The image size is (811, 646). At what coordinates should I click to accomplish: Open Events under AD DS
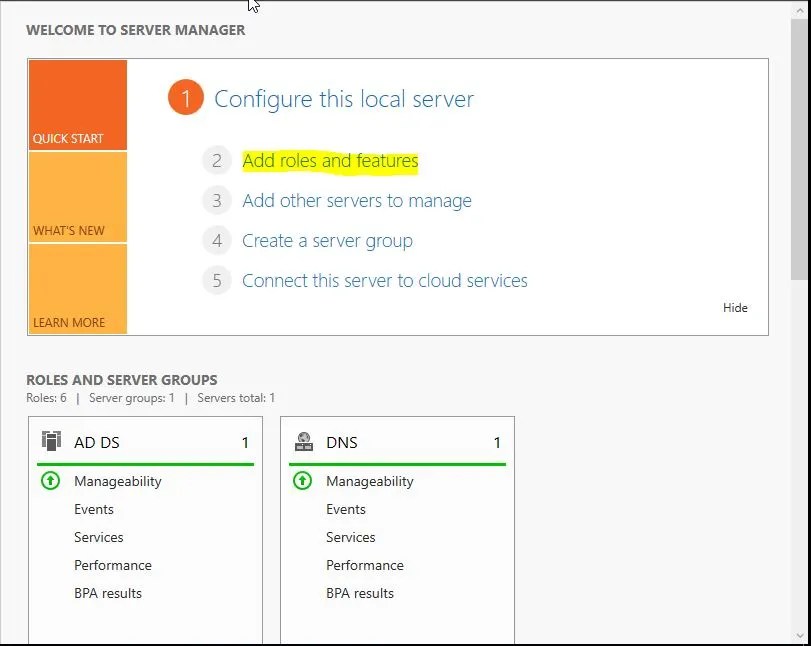94,509
